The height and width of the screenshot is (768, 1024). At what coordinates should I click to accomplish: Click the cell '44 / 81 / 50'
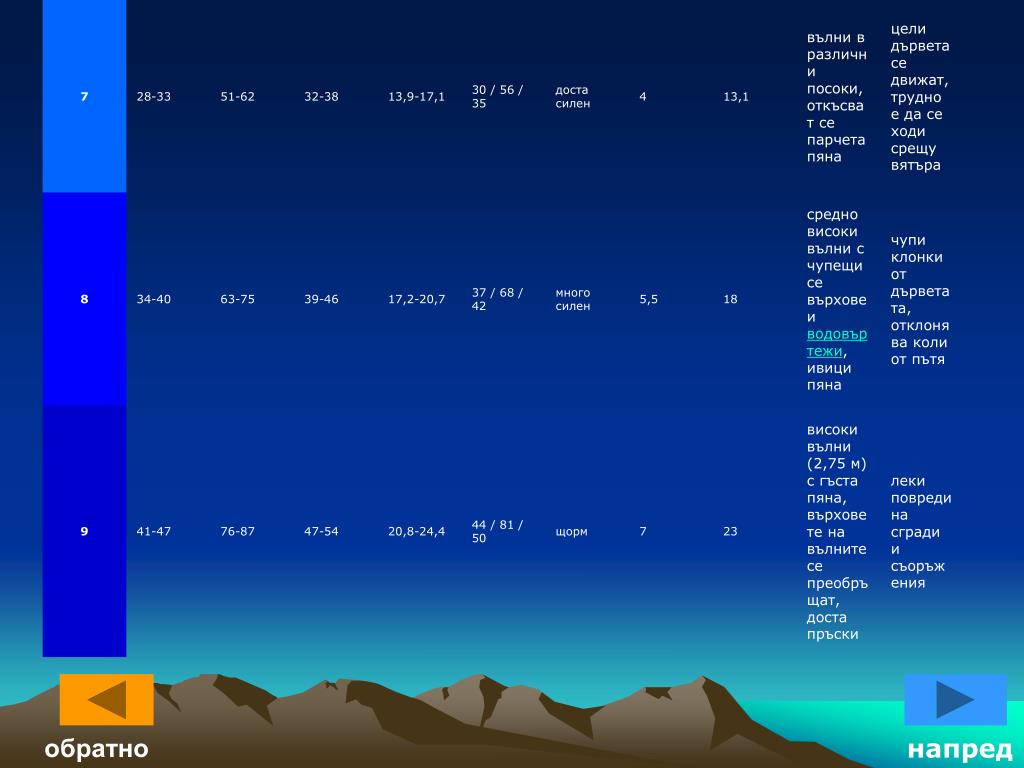498,531
